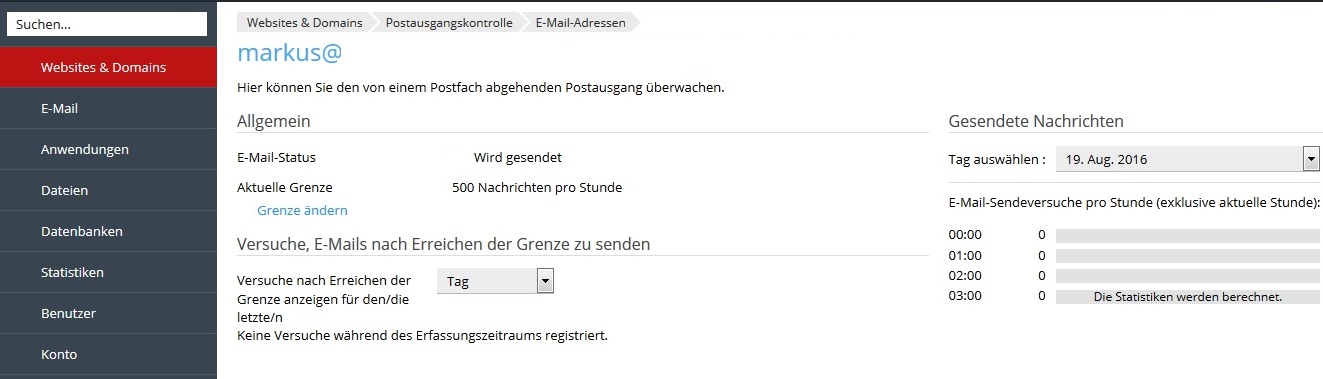The image size is (1323, 379).
Task: Open Konto in sidebar
Action: pyautogui.click(x=108, y=355)
